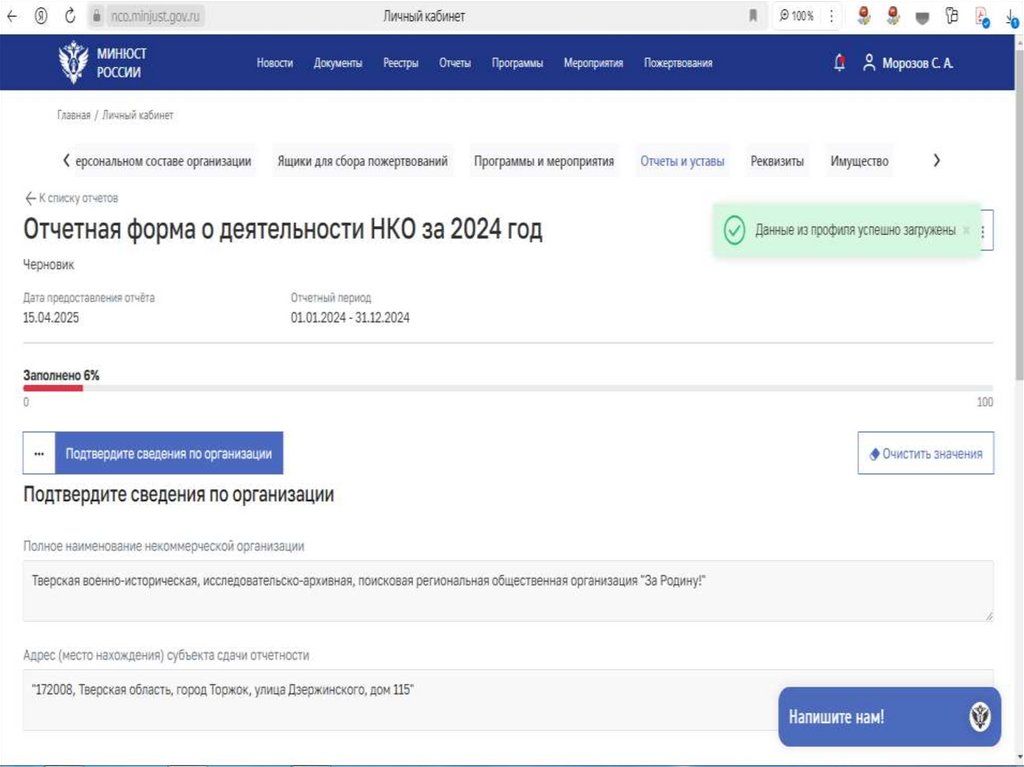This screenshot has width=1024, height=767.
Task: Click the report date 15.04.2025
Action: coord(51,318)
